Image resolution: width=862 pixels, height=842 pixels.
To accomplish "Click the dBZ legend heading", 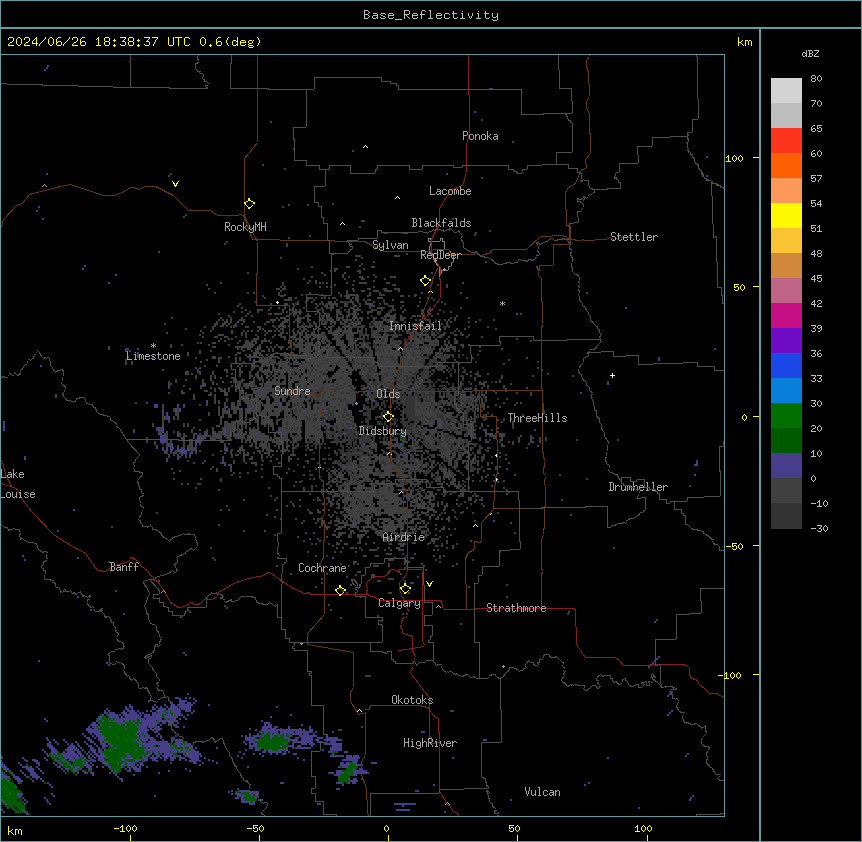I will pos(810,53).
